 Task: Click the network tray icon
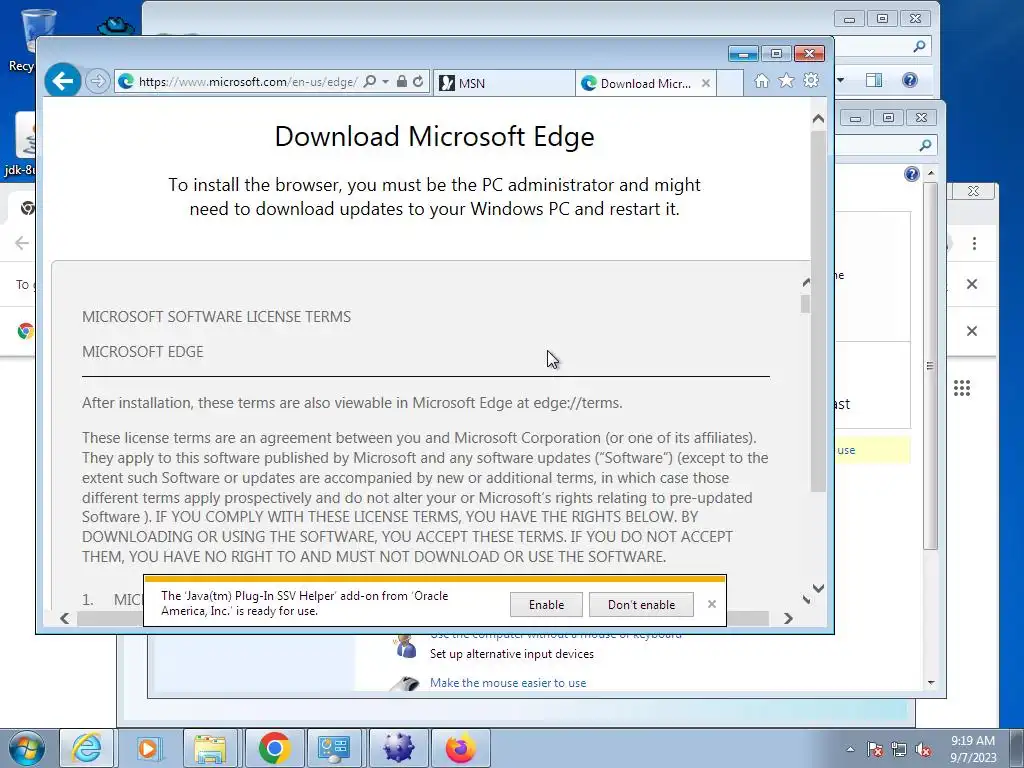coord(899,750)
